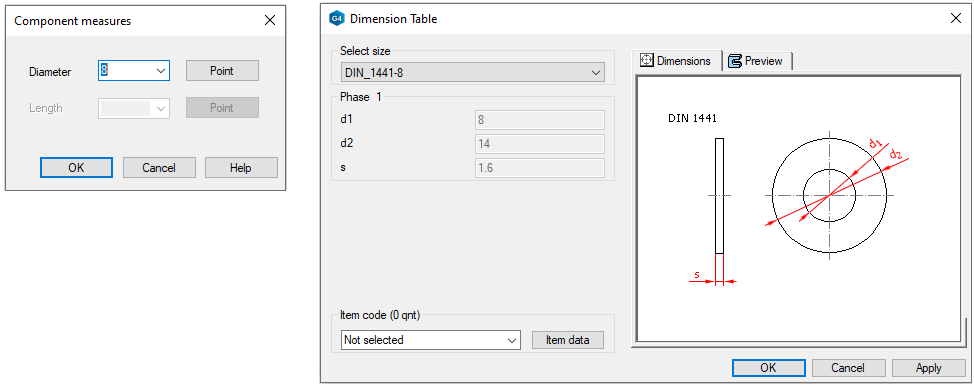Open the Item code Not selected dropdown
The height and width of the screenshot is (387, 974).
pyautogui.click(x=431, y=340)
